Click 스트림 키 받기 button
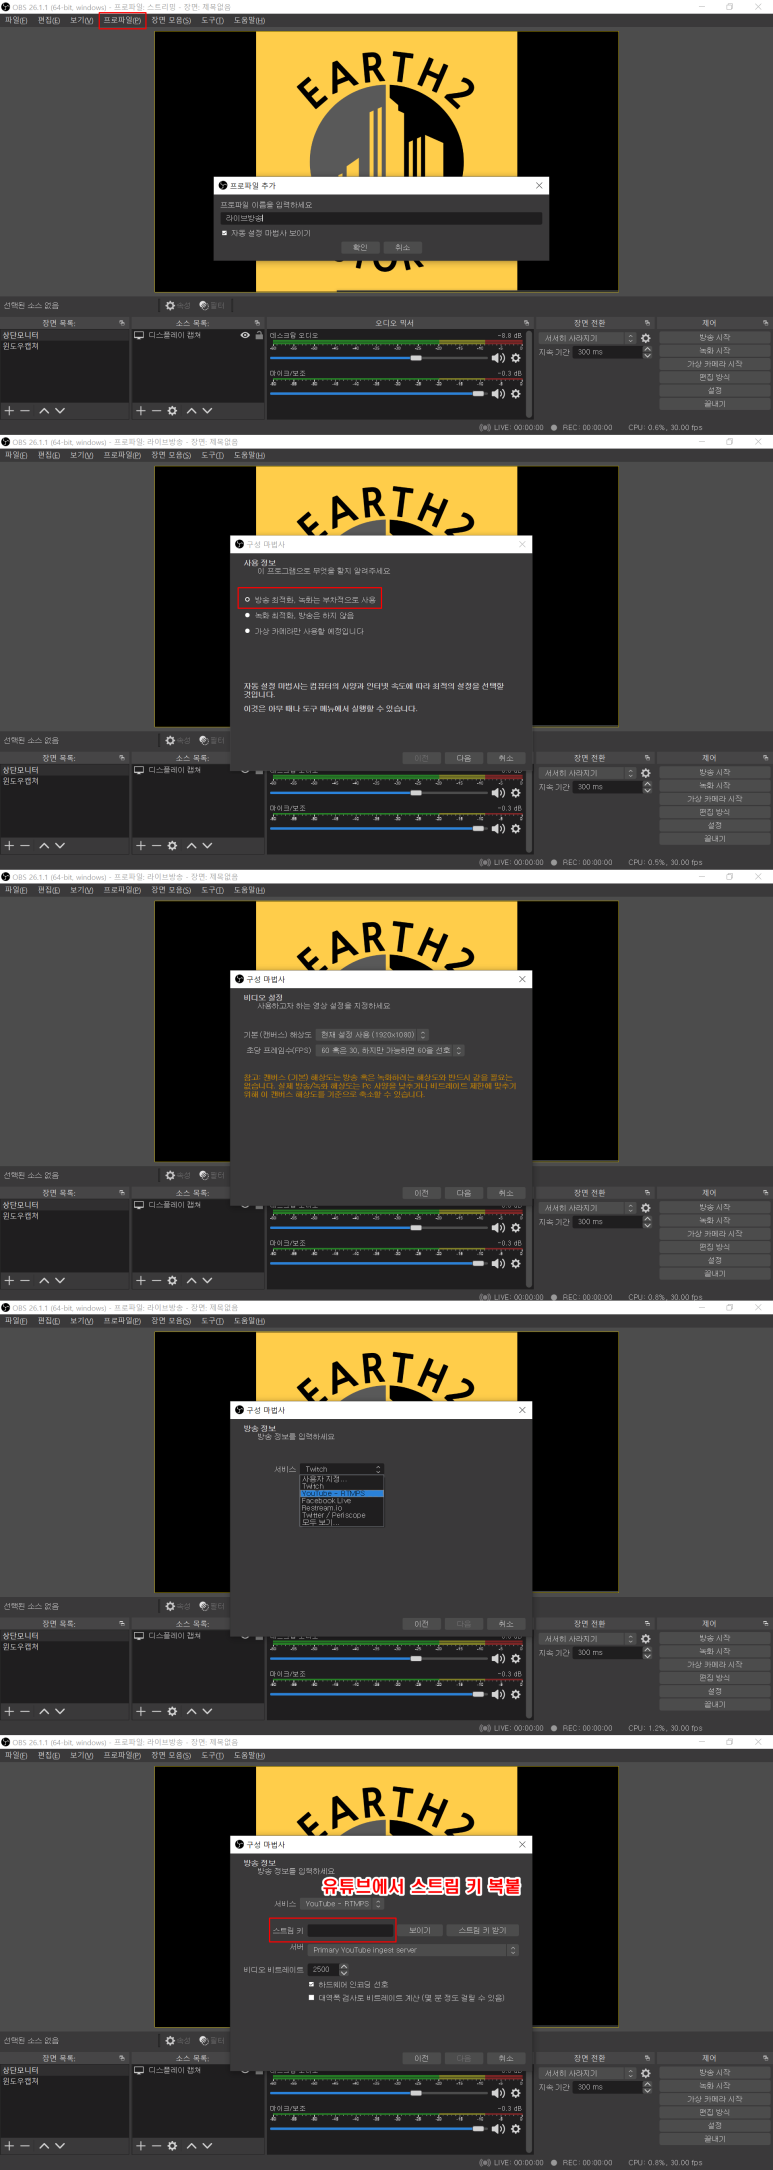 pos(483,1930)
